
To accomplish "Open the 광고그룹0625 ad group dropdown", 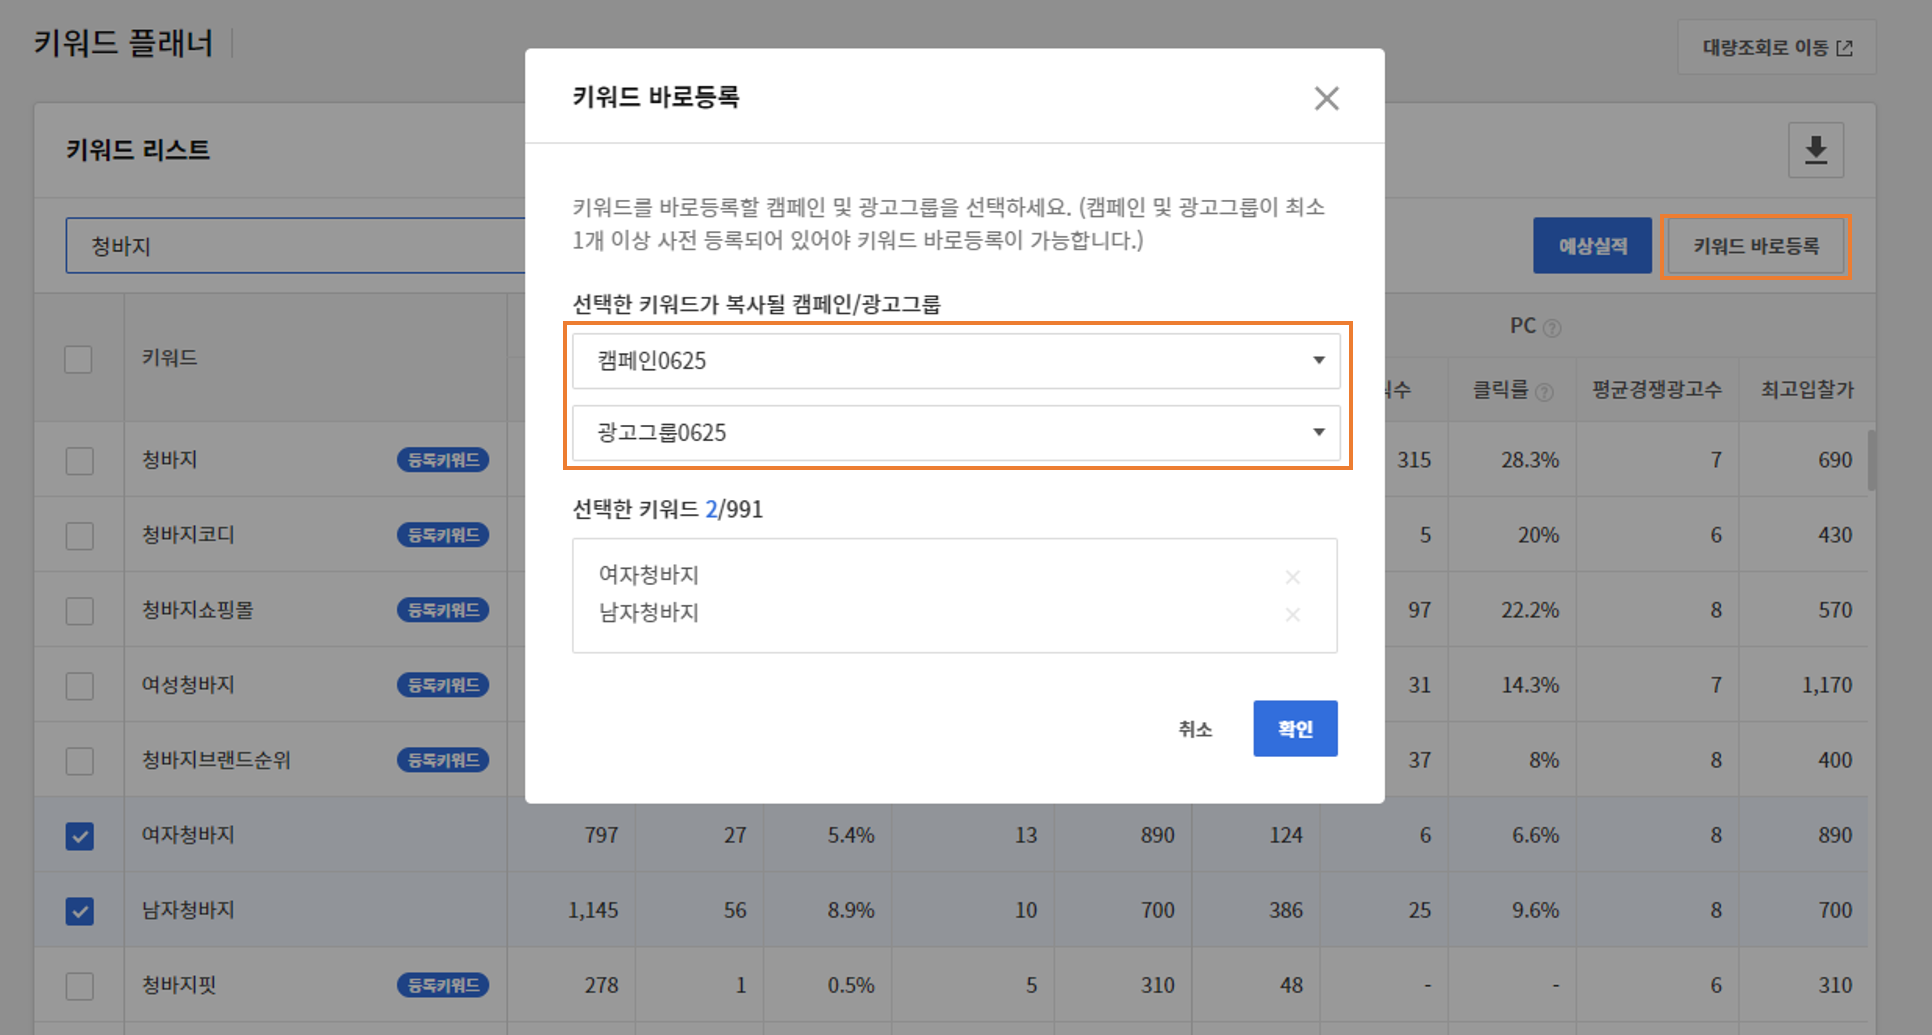I will (x=955, y=432).
